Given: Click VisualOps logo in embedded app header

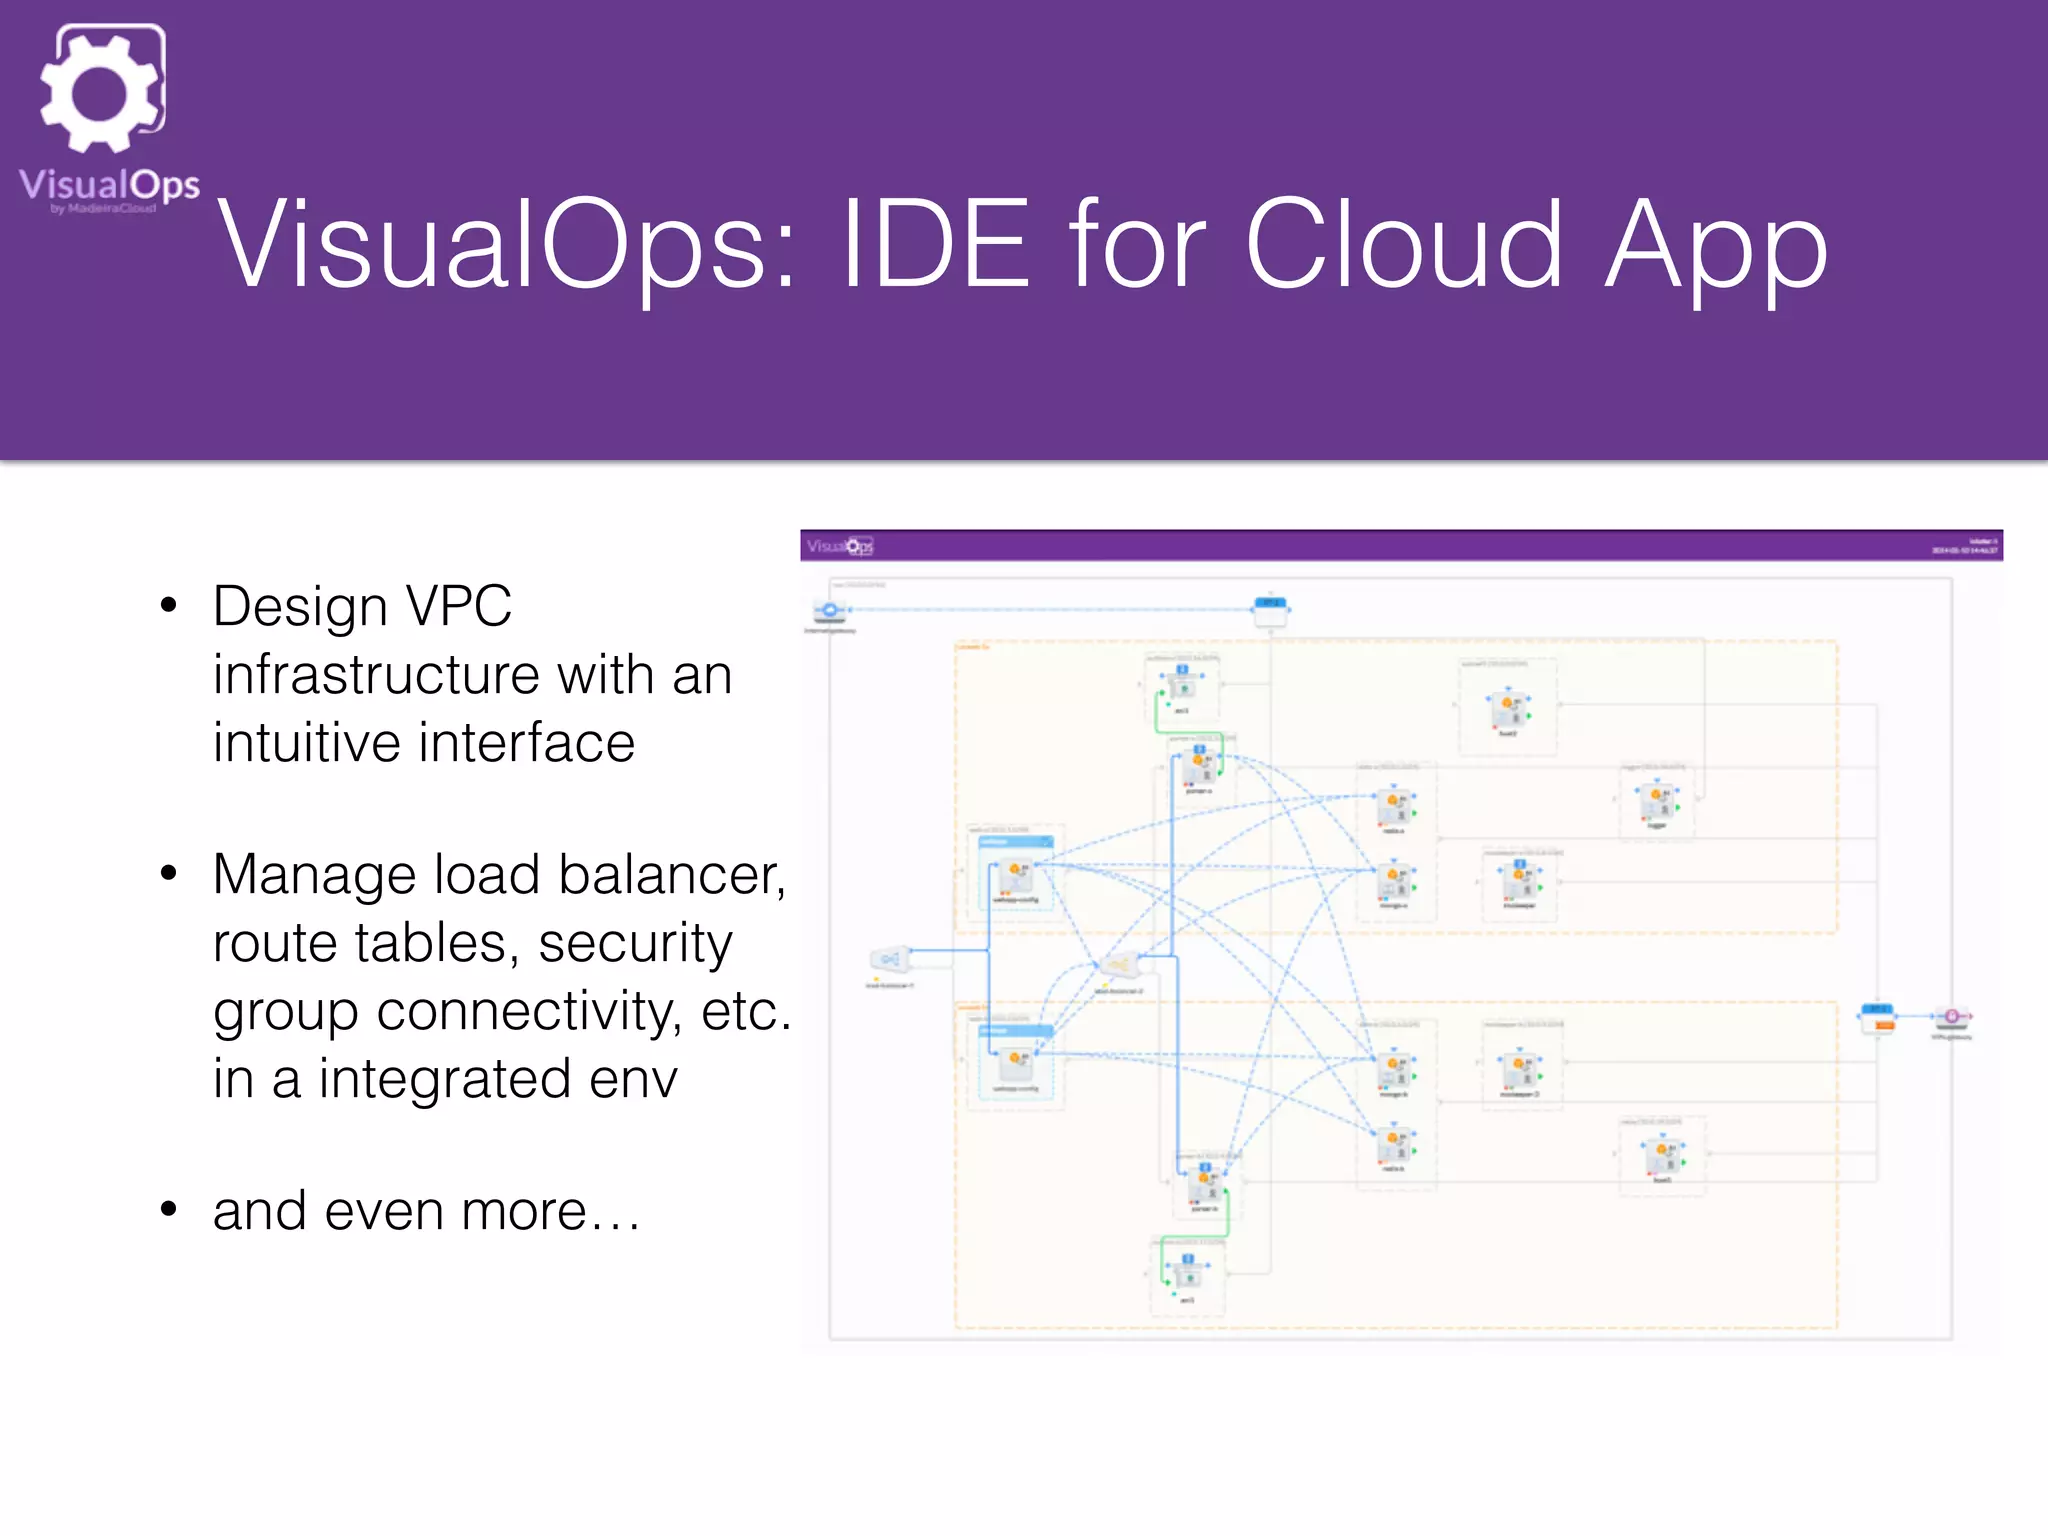Looking at the screenshot, I should click(x=840, y=546).
